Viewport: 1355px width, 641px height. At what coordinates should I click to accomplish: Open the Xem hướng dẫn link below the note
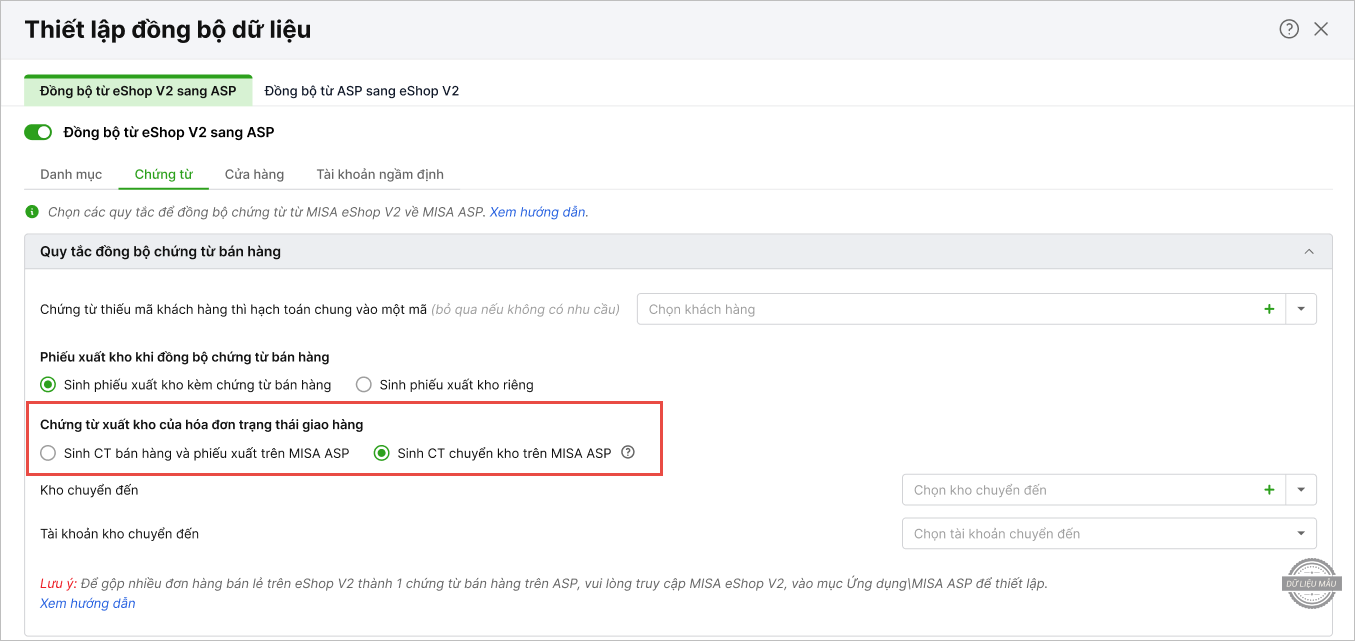tap(88, 603)
